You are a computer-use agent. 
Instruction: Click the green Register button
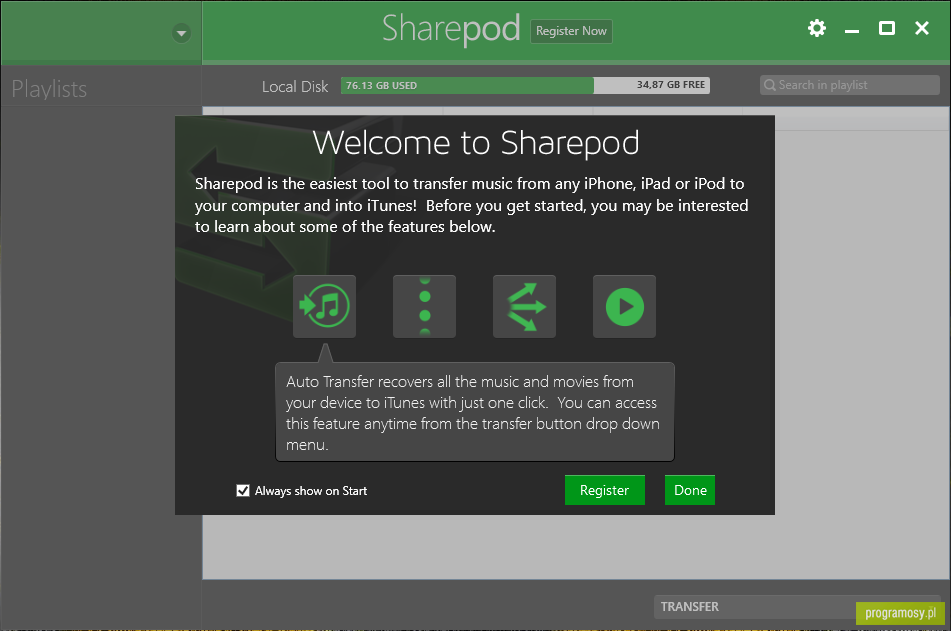pyautogui.click(x=605, y=490)
